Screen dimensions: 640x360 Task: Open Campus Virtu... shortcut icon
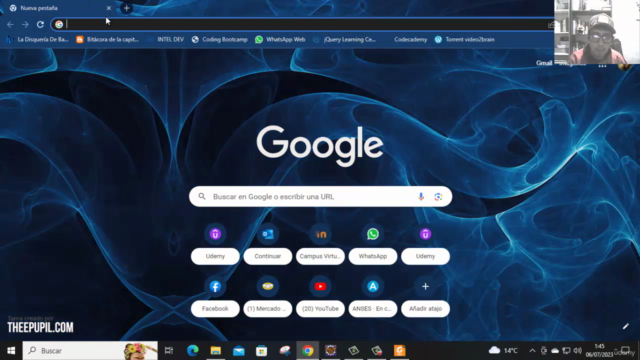(x=320, y=234)
